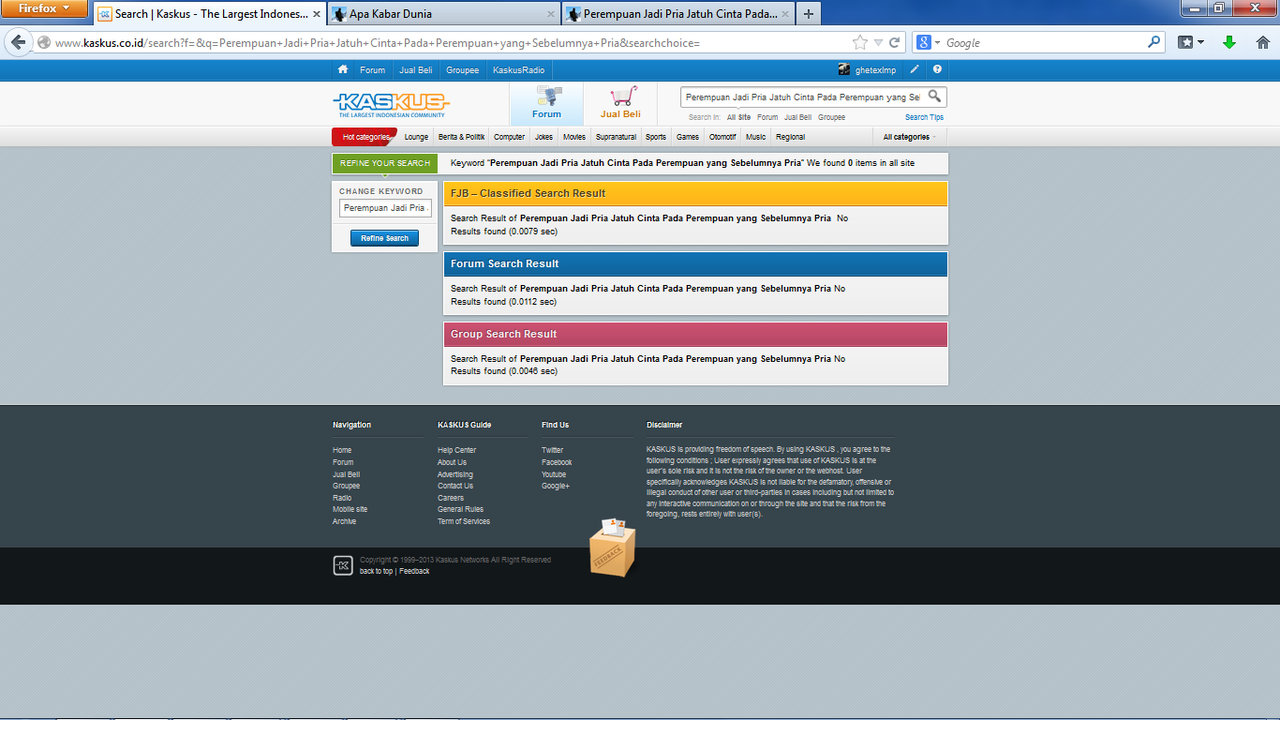This screenshot has width=1280, height=735.
Task: Close the Perempuan Jadi Pria tab
Action: (784, 14)
